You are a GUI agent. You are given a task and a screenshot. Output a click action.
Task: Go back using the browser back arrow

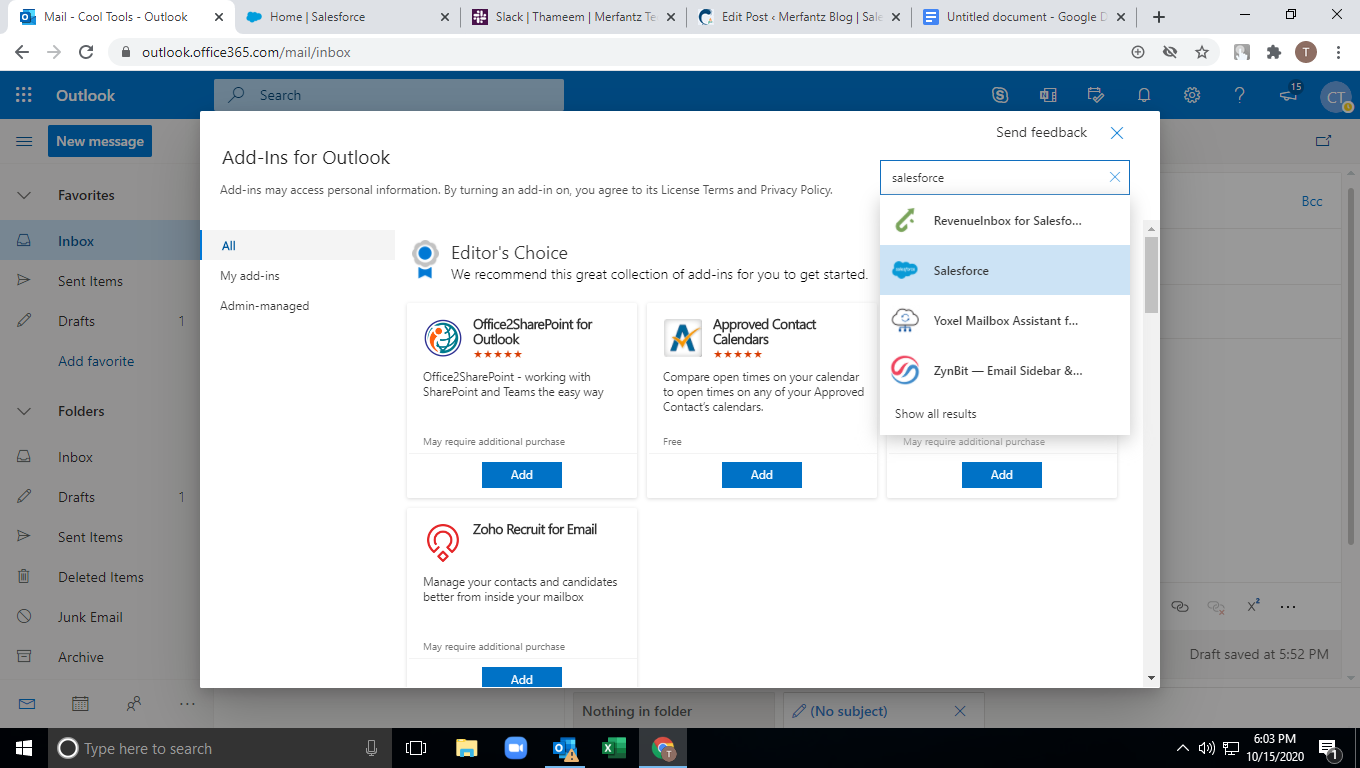(22, 52)
